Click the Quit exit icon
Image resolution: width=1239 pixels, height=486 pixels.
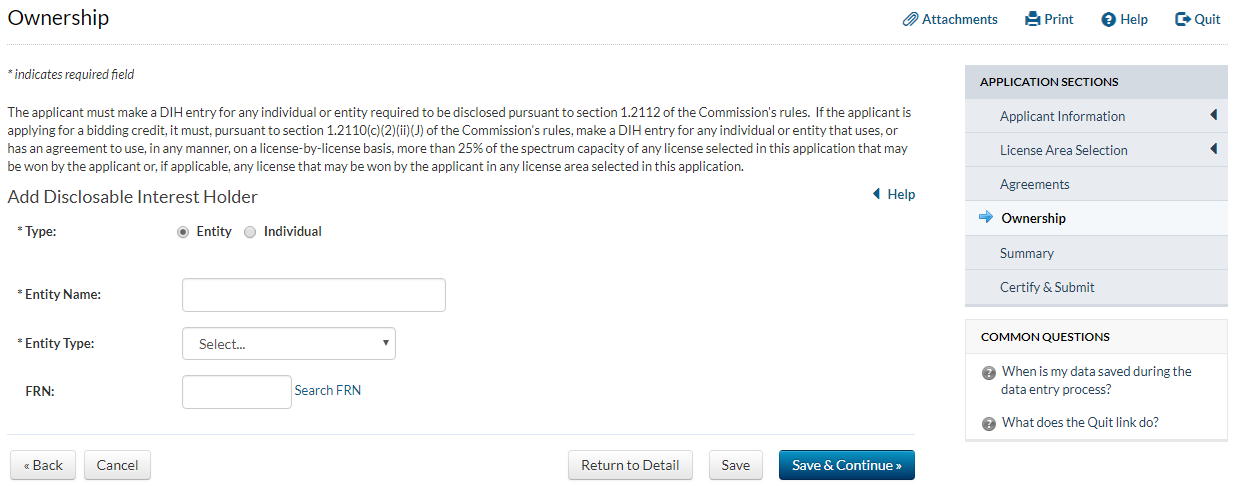pyautogui.click(x=1183, y=19)
